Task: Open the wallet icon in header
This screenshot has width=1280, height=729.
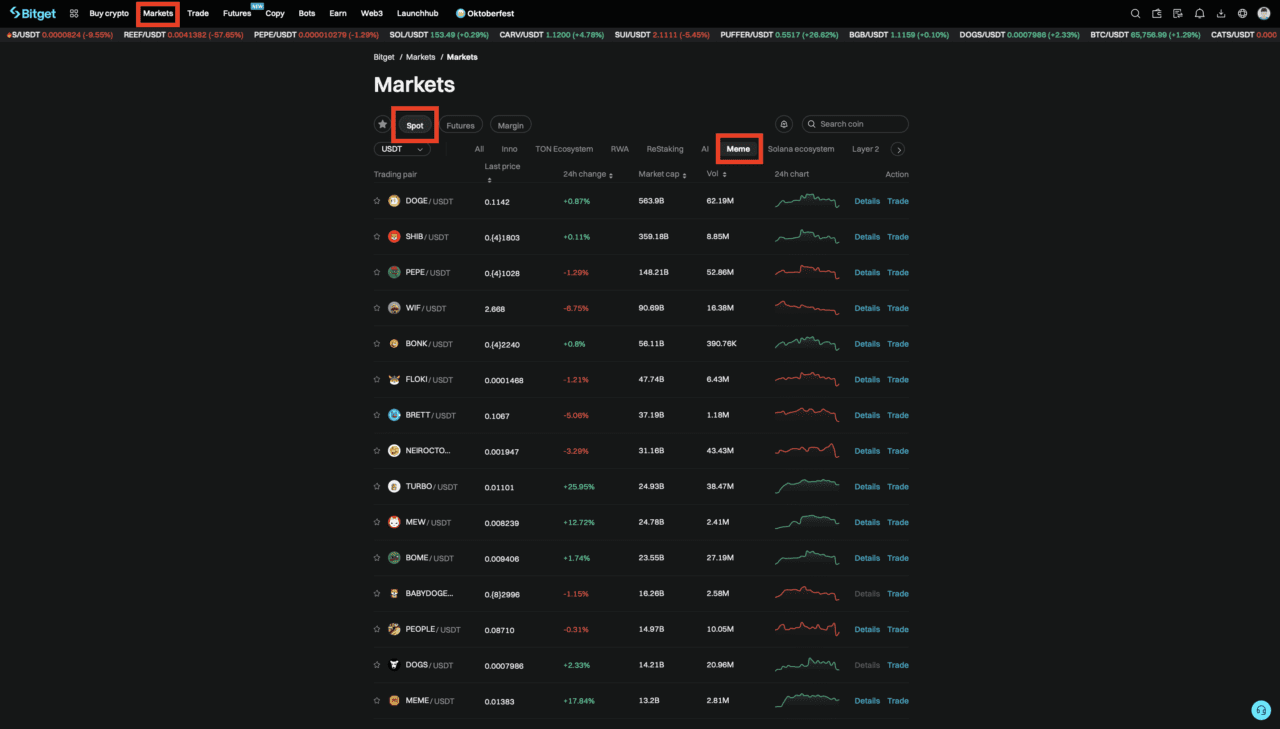Action: [1157, 14]
